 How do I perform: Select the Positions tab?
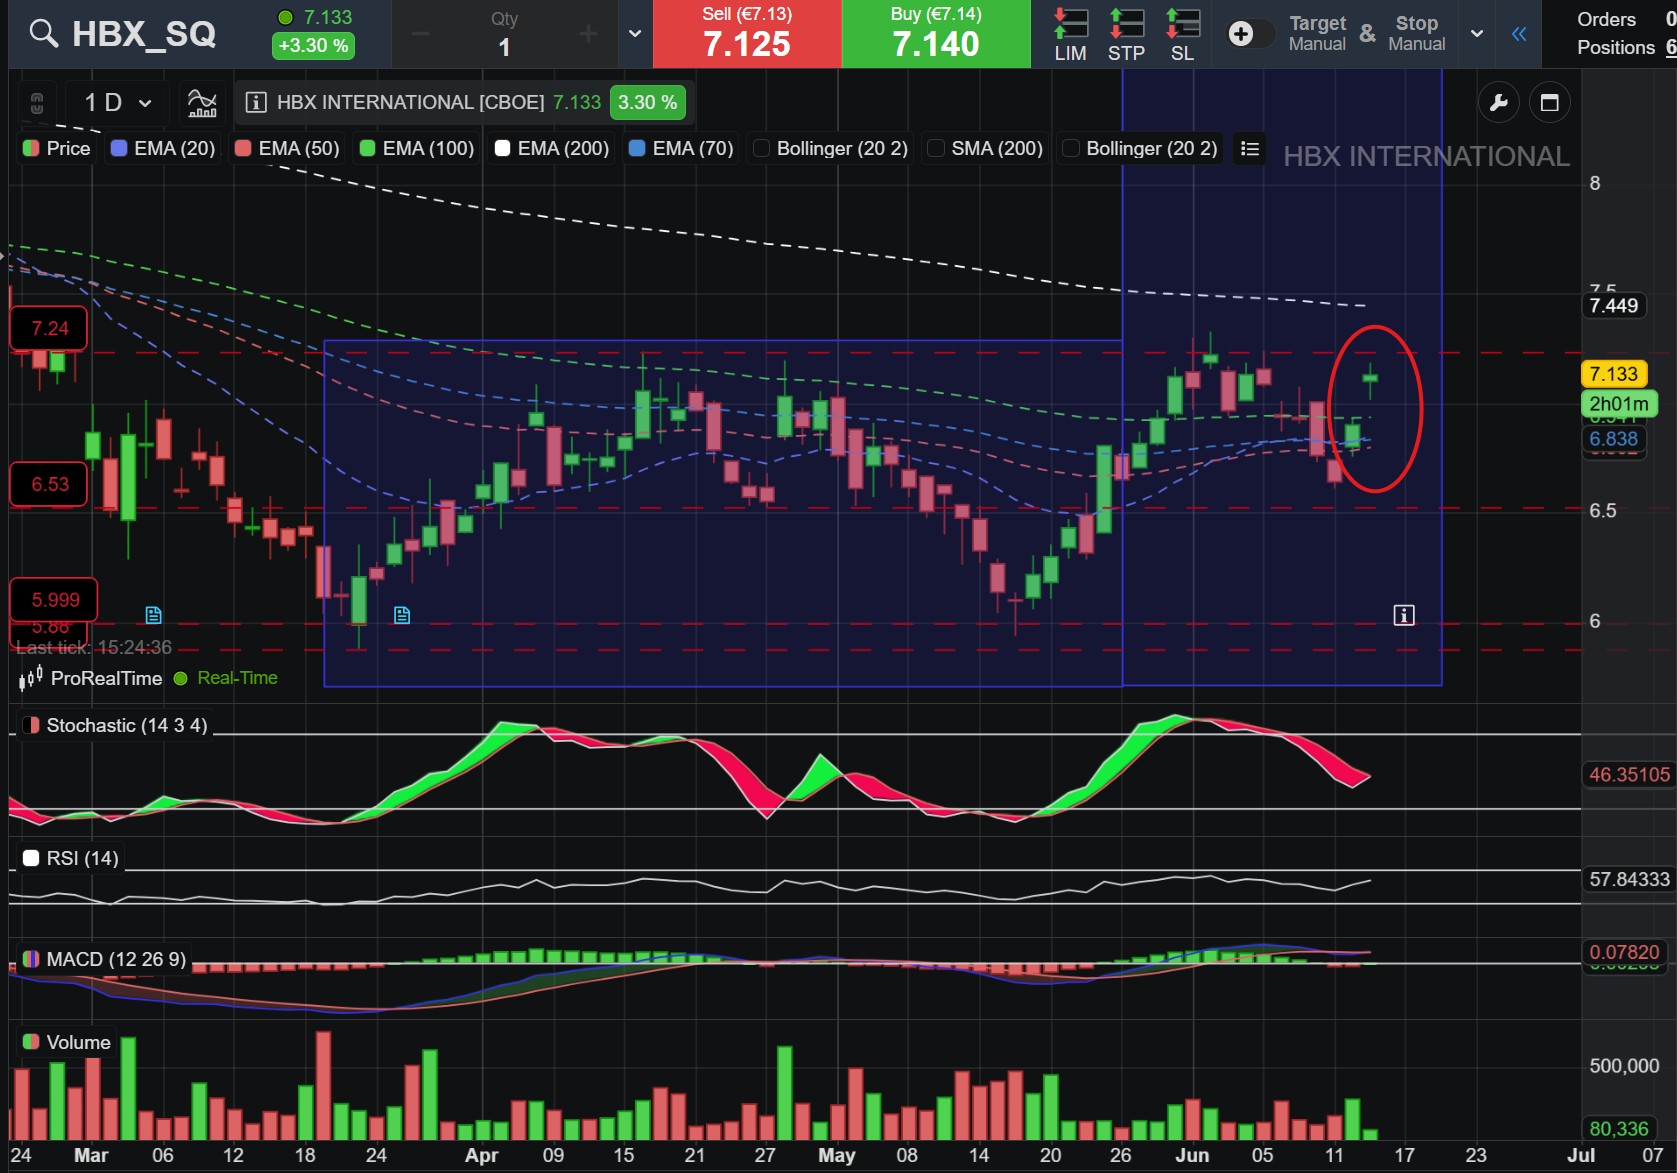1616,47
